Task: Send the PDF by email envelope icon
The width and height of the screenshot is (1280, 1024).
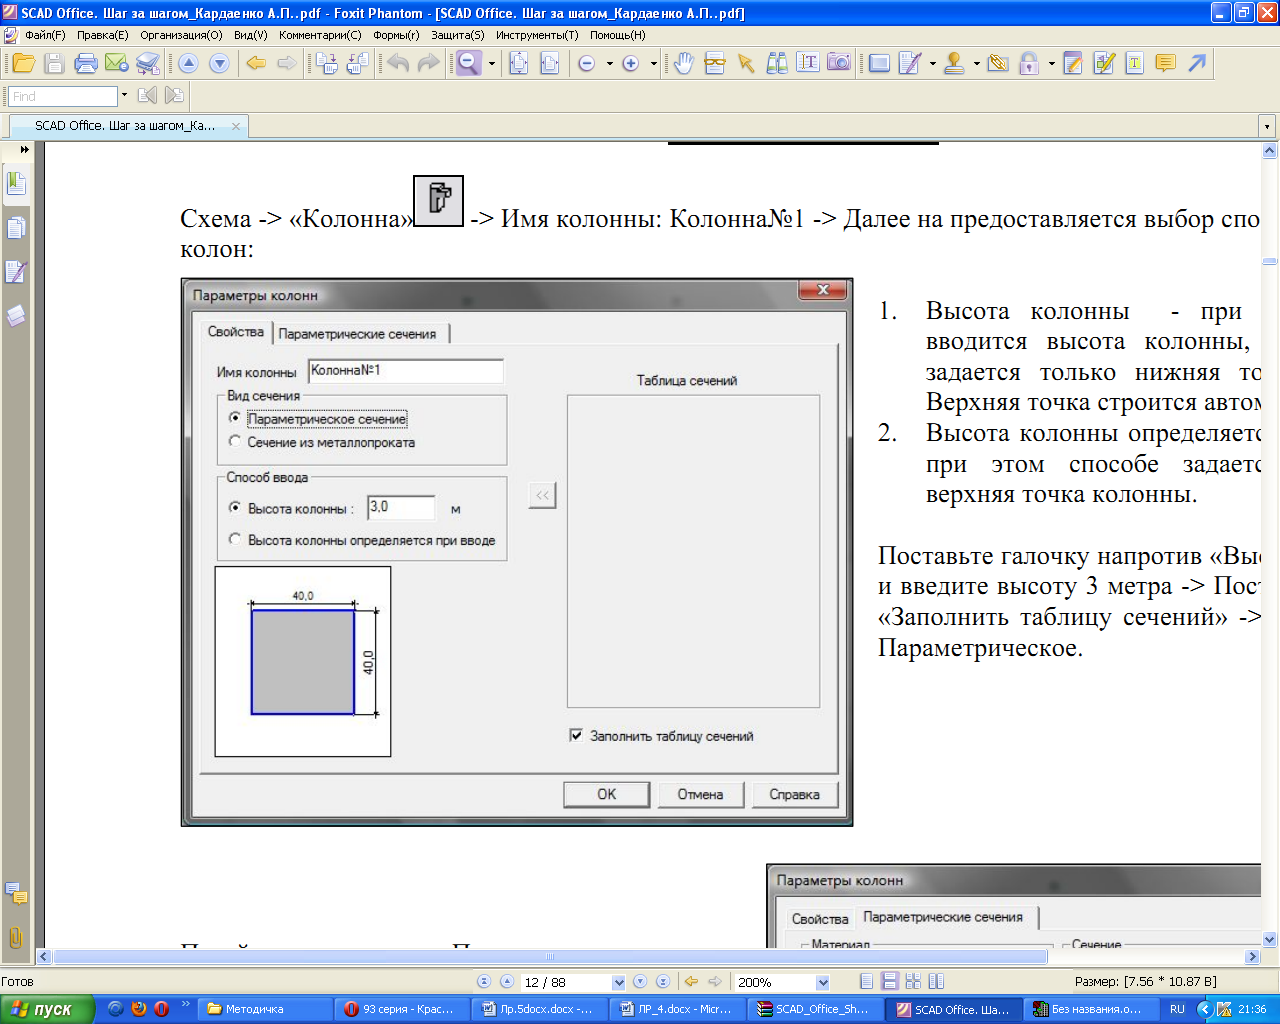Action: tap(117, 64)
